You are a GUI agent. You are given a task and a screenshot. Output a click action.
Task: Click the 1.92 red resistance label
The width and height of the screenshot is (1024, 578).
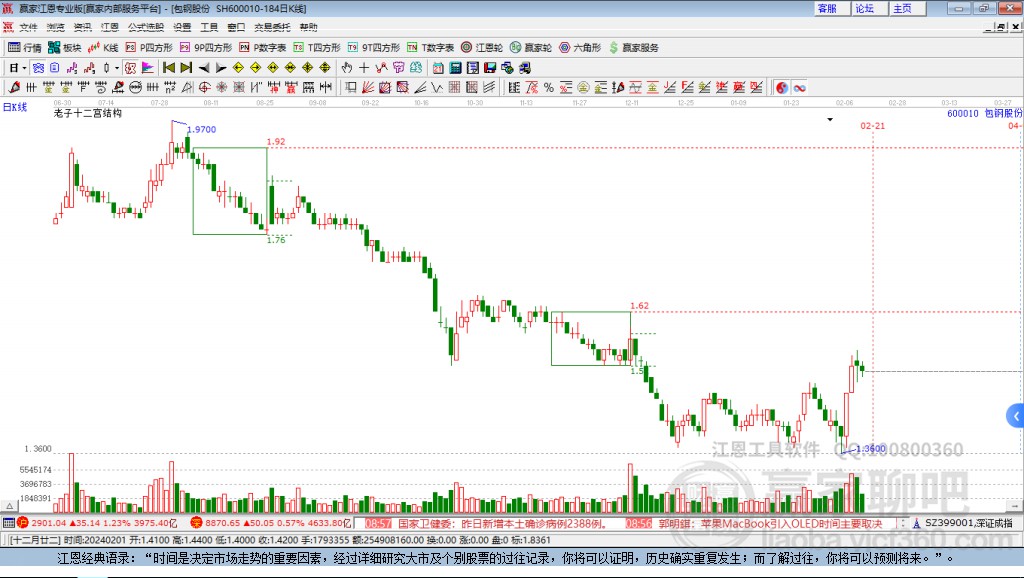coord(276,141)
